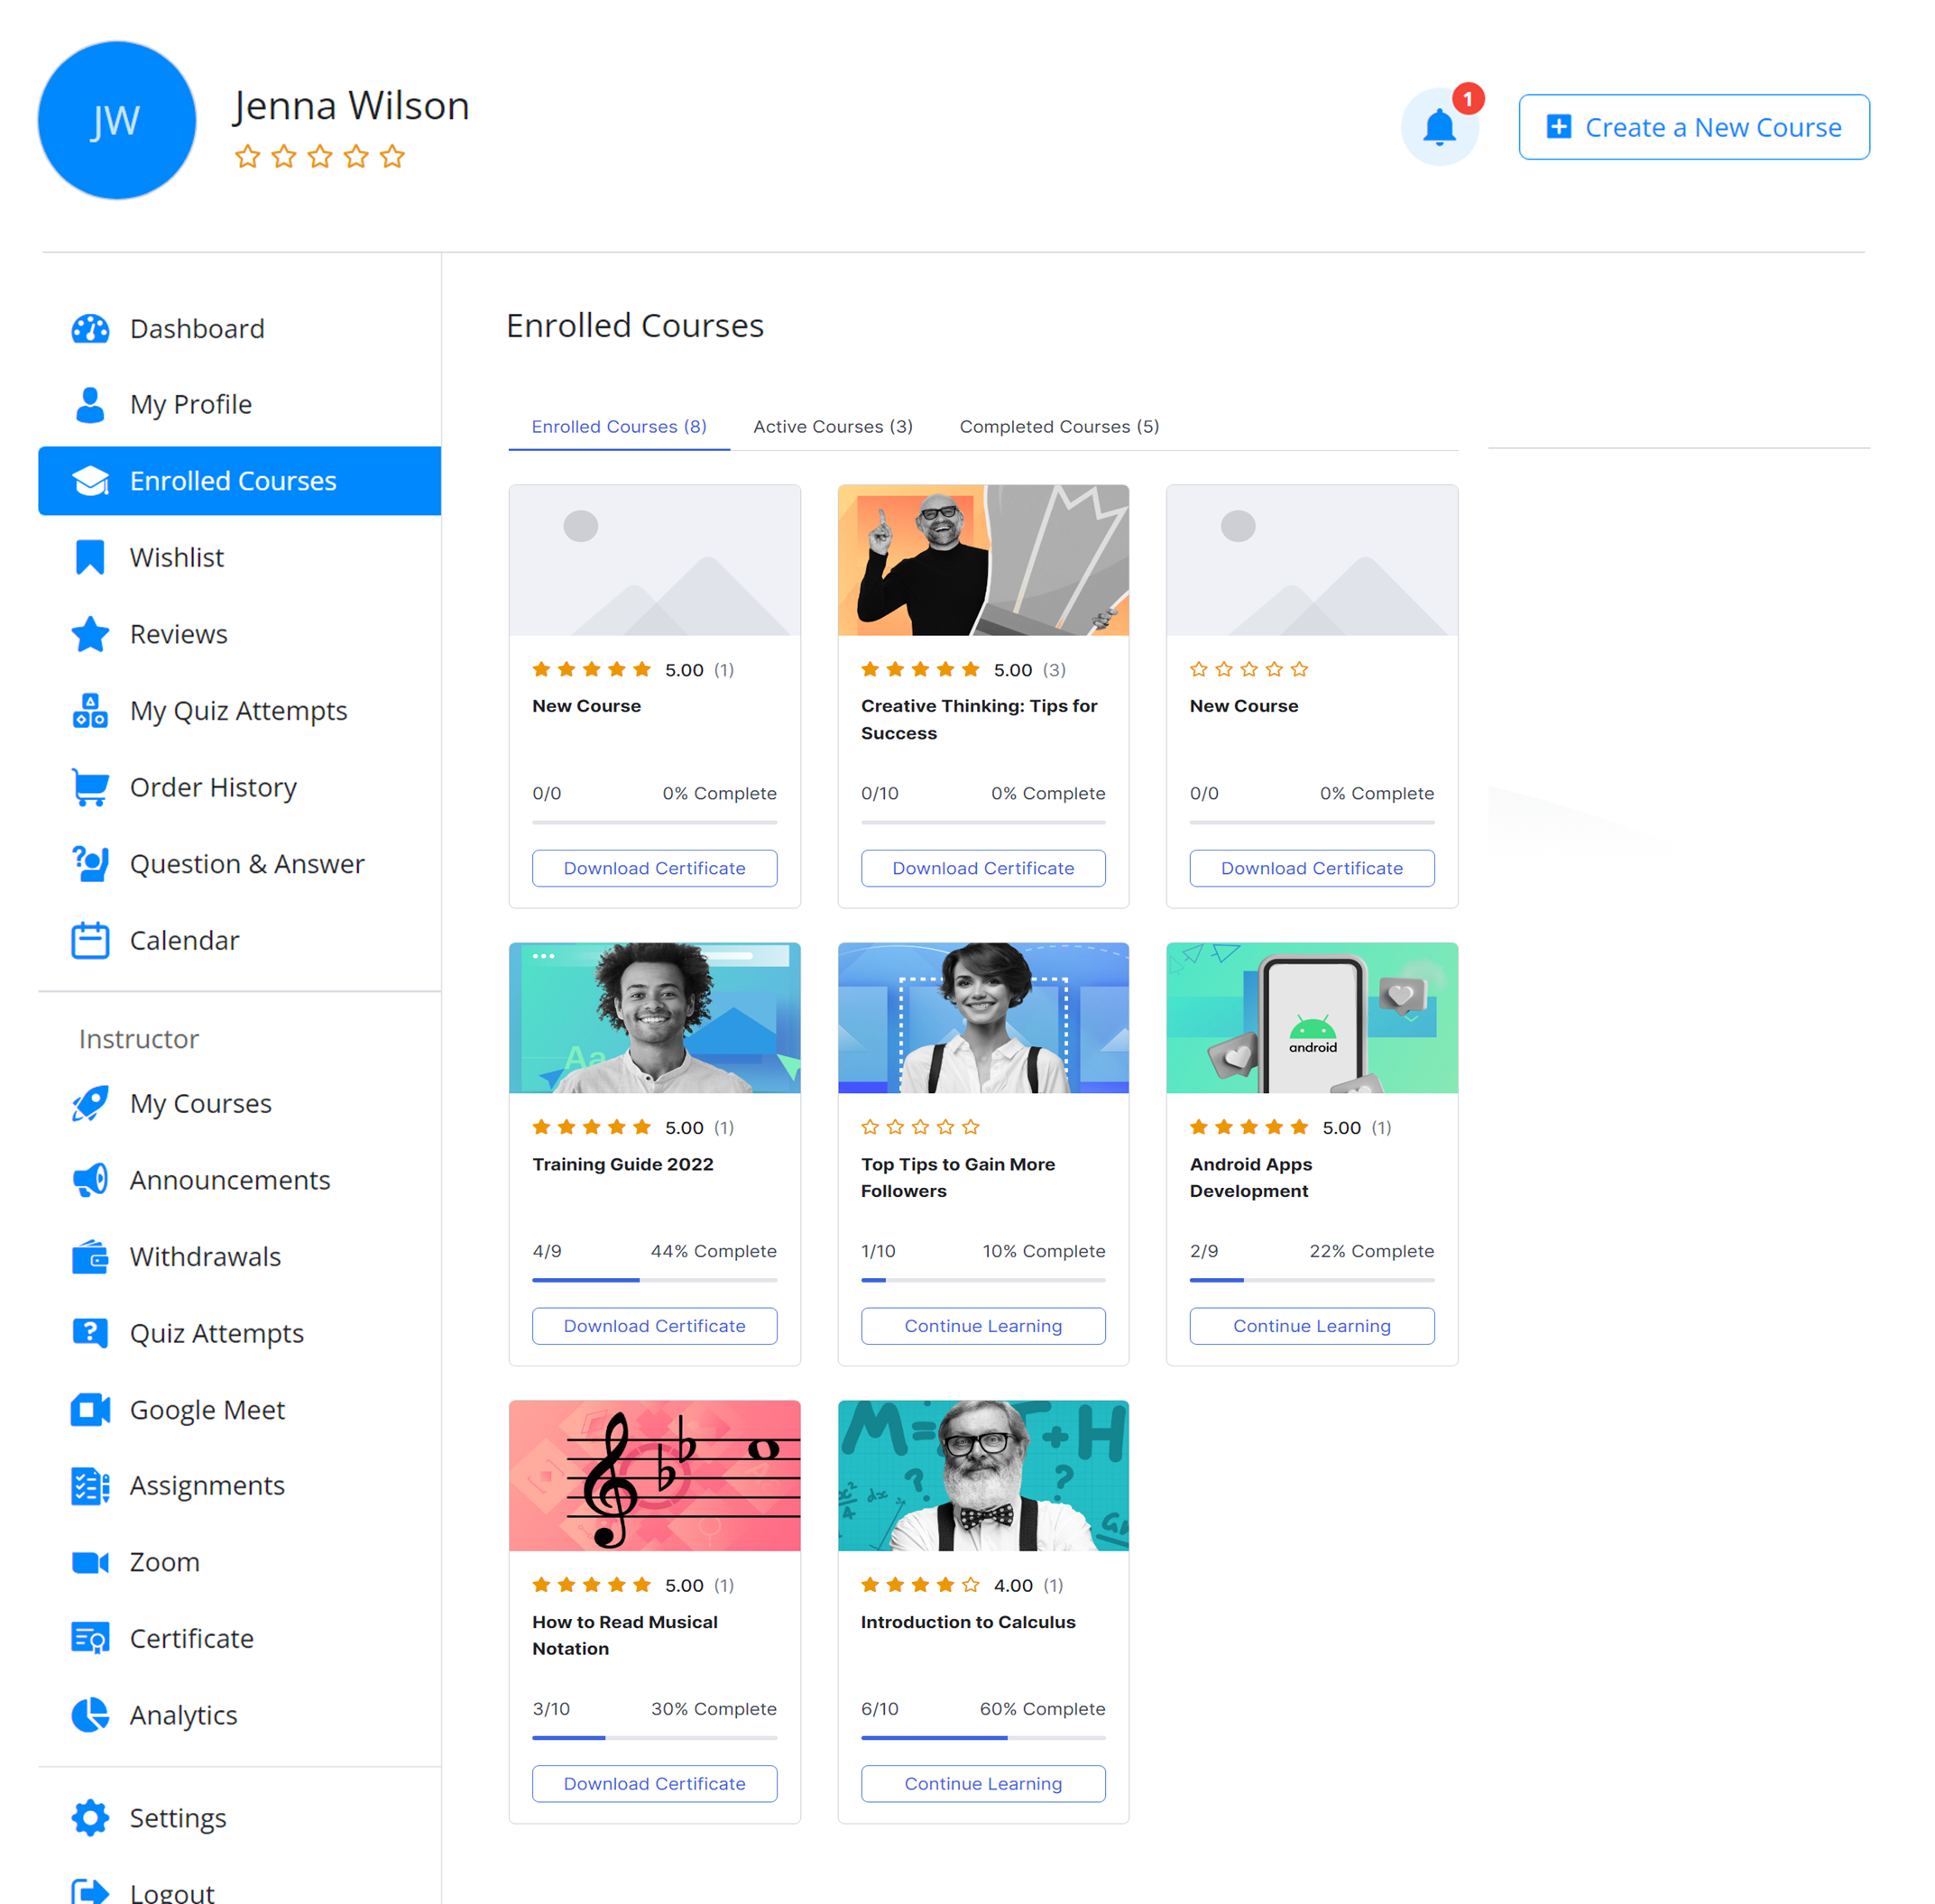Image resolution: width=1935 pixels, height=1904 pixels.
Task: Click Android Apps Development progress bar
Action: (1311, 1280)
